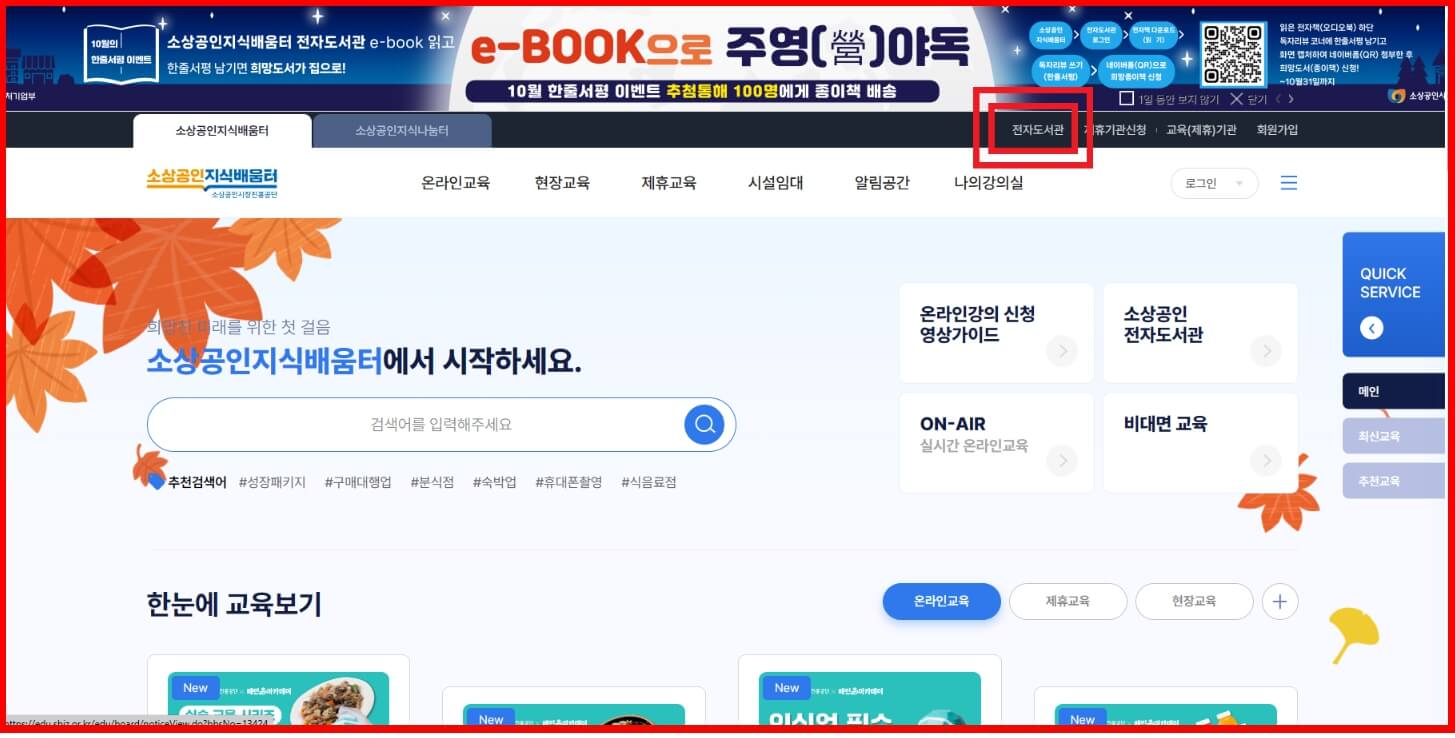Open the 온라인강의 신청 영상가이드 card
This screenshot has width=1455, height=738.
996,333
